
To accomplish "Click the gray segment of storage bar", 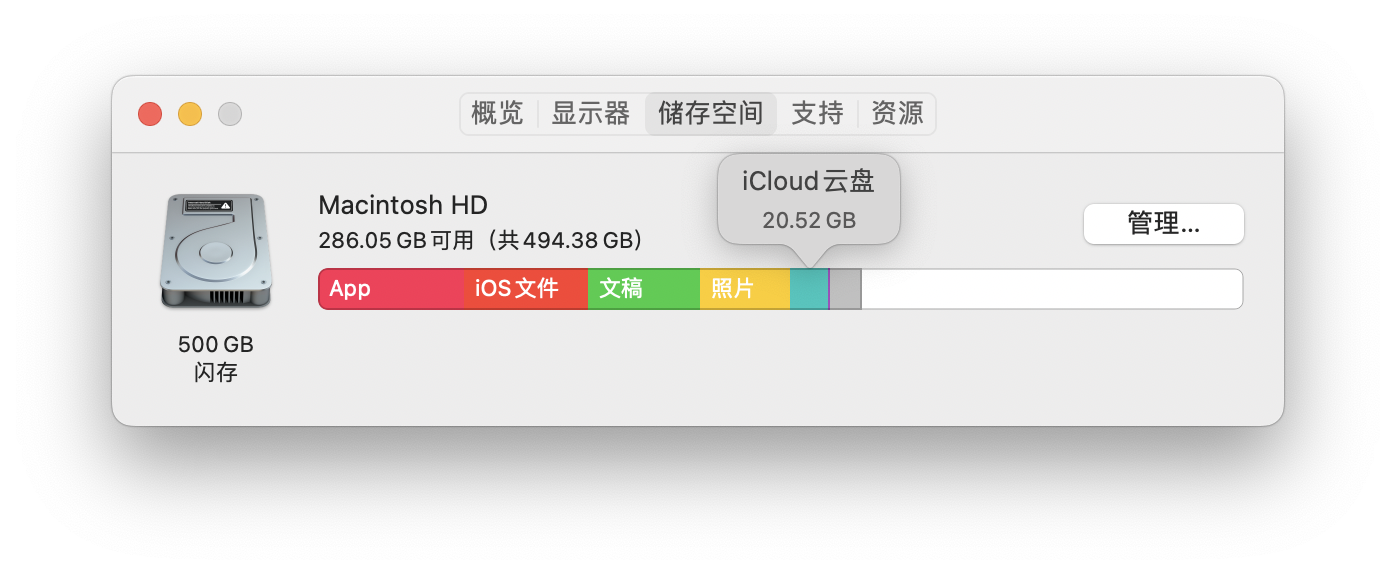I will point(846,289).
